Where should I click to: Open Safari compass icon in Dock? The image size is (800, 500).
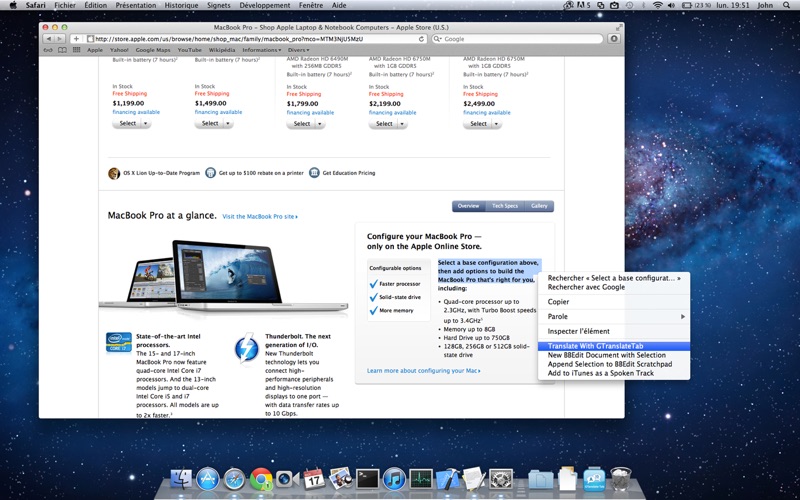[234, 479]
